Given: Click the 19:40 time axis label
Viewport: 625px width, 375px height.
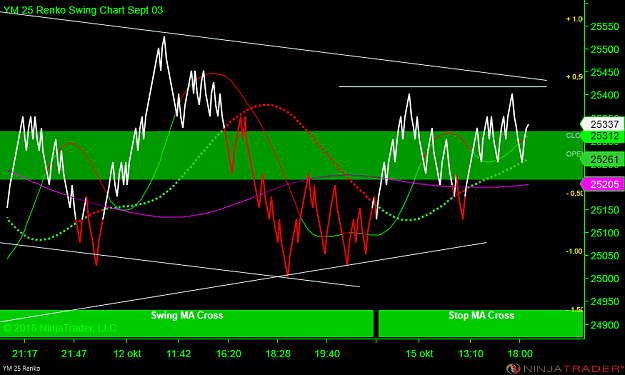Looking at the screenshot, I should [x=327, y=353].
